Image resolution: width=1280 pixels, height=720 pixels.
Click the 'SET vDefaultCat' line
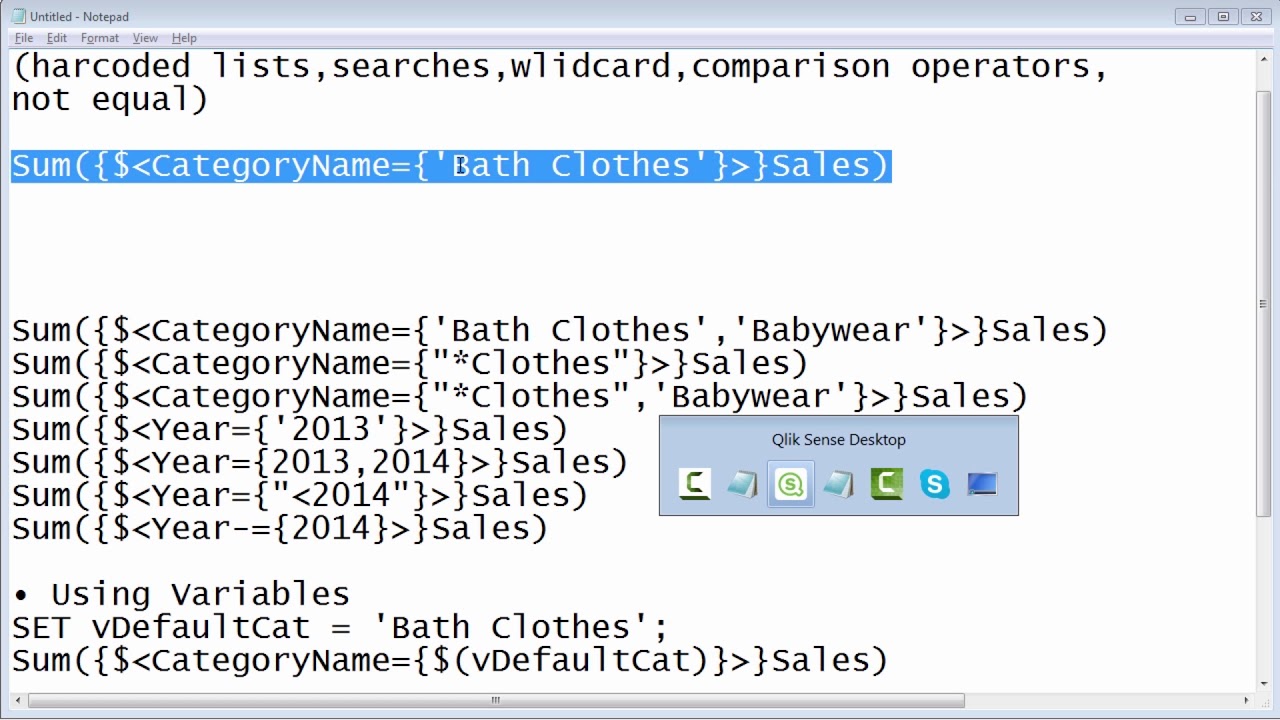pos(340,627)
